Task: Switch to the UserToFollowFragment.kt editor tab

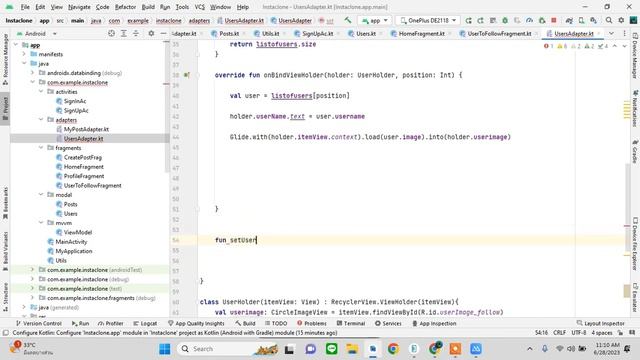Action: tap(499, 33)
